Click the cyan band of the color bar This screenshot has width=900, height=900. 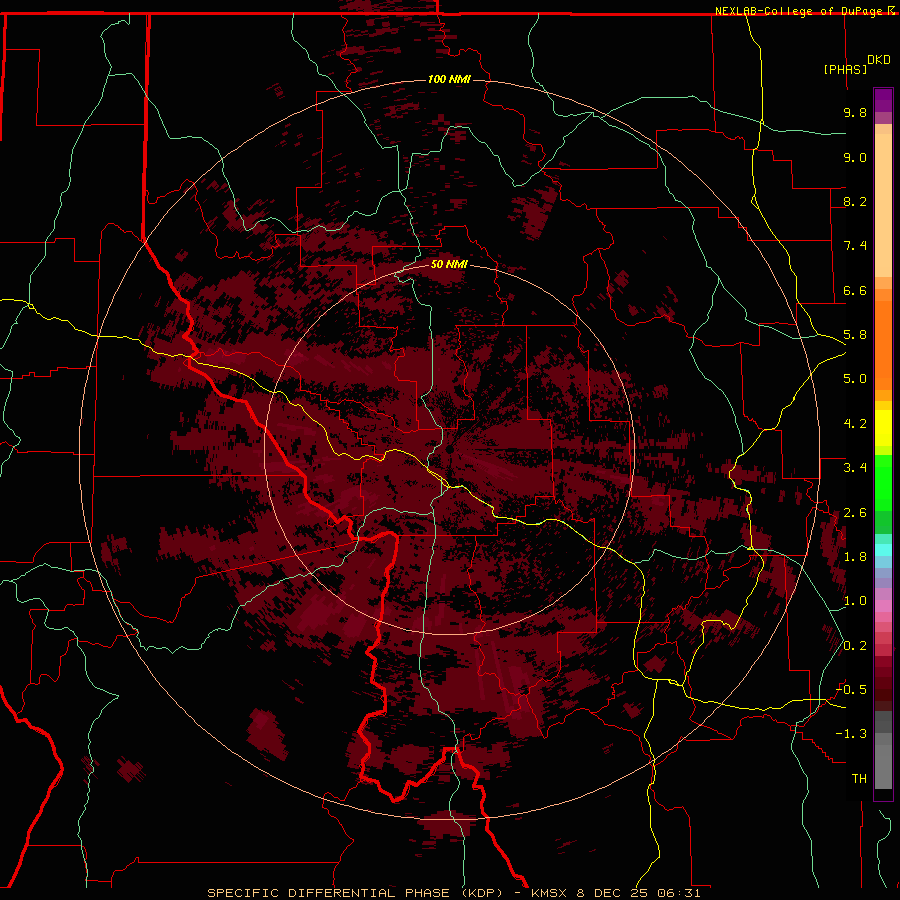[883, 549]
